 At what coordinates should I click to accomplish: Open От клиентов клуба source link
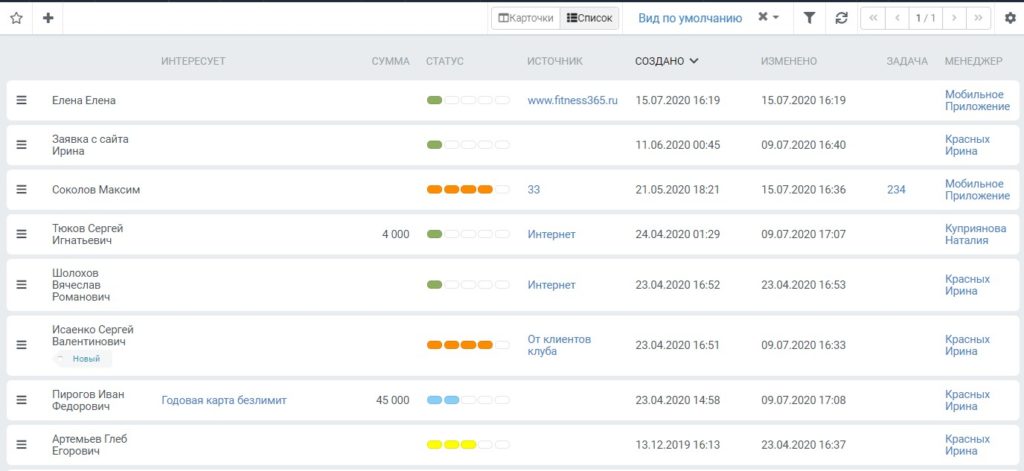(x=559, y=345)
